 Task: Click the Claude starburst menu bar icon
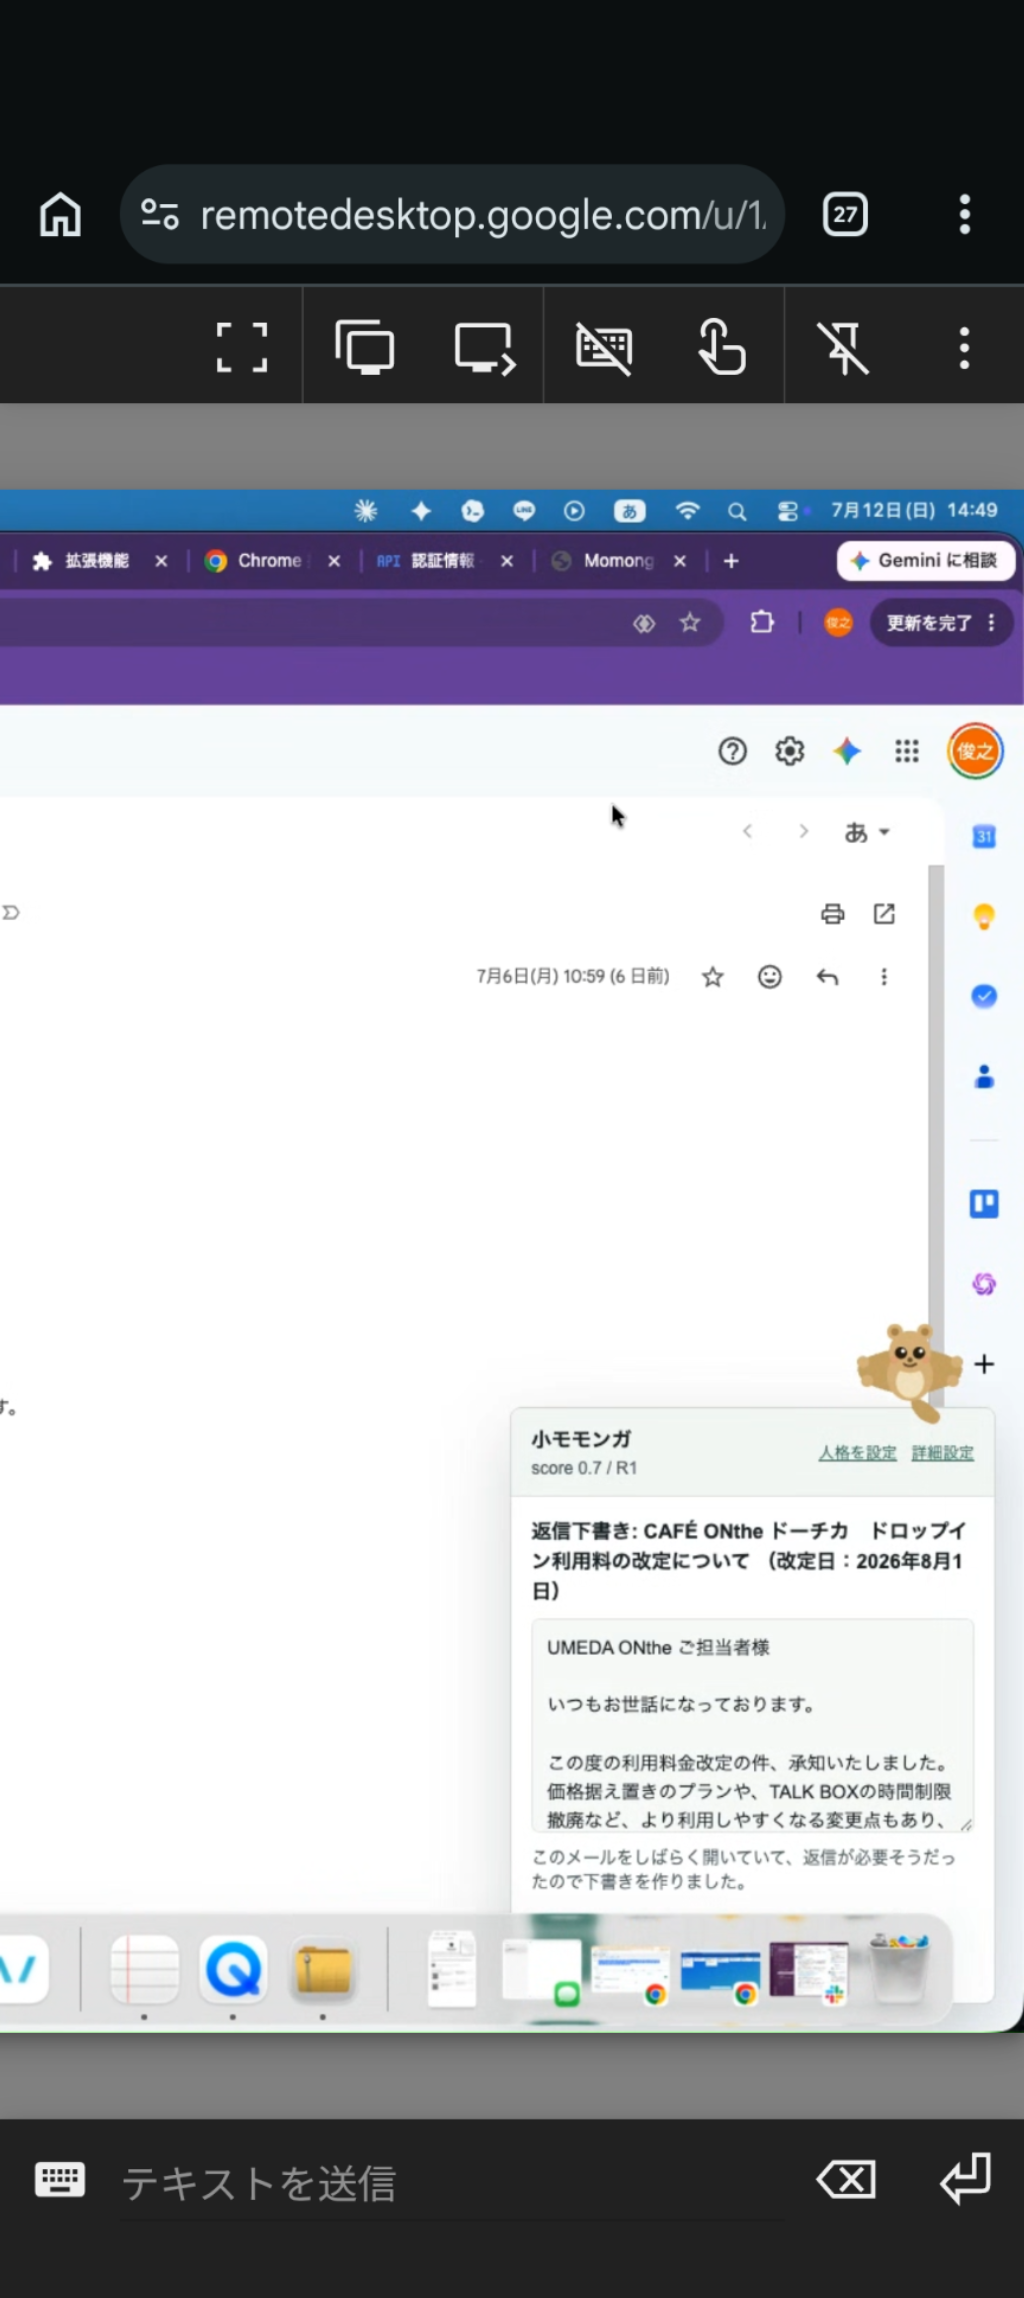click(x=366, y=511)
